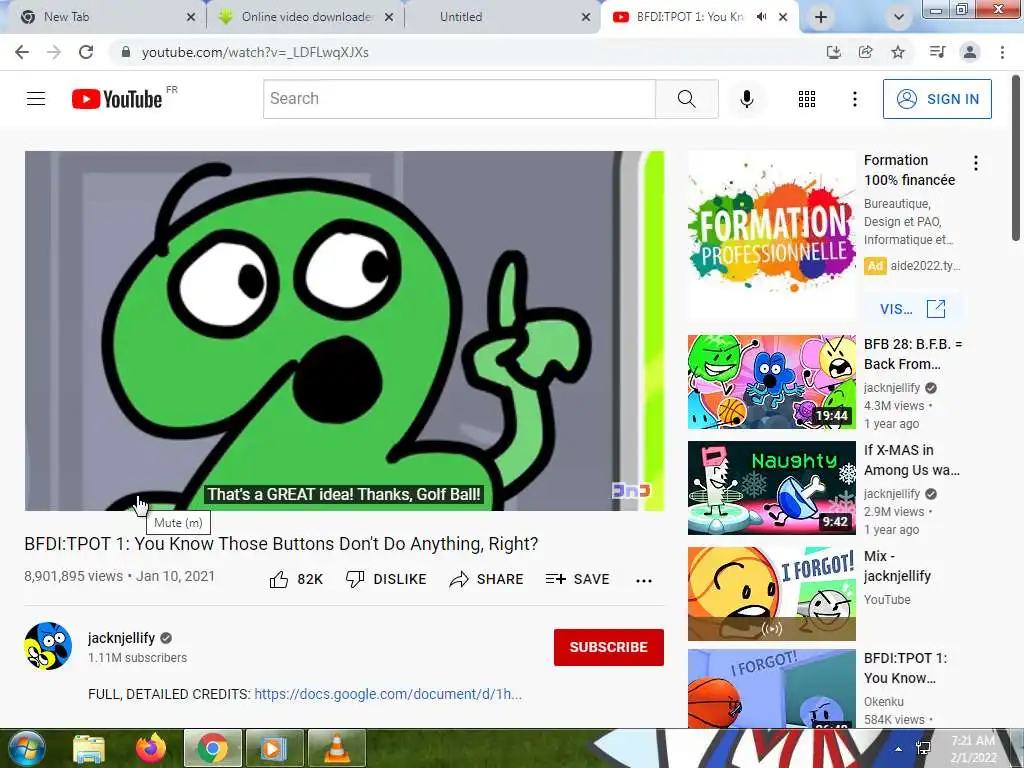1024x768 pixels.
Task: Open Chrome three-dot menu
Action: (1002, 52)
